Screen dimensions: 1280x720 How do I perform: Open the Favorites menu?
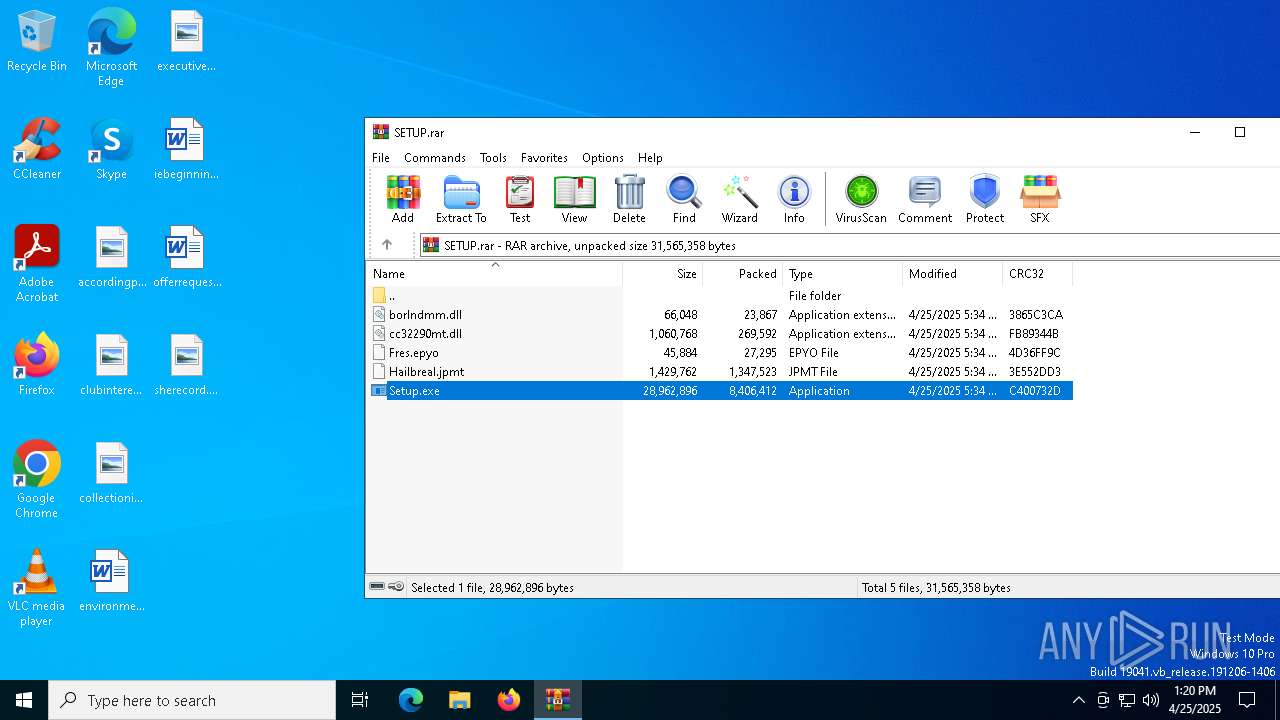pyautogui.click(x=544, y=158)
